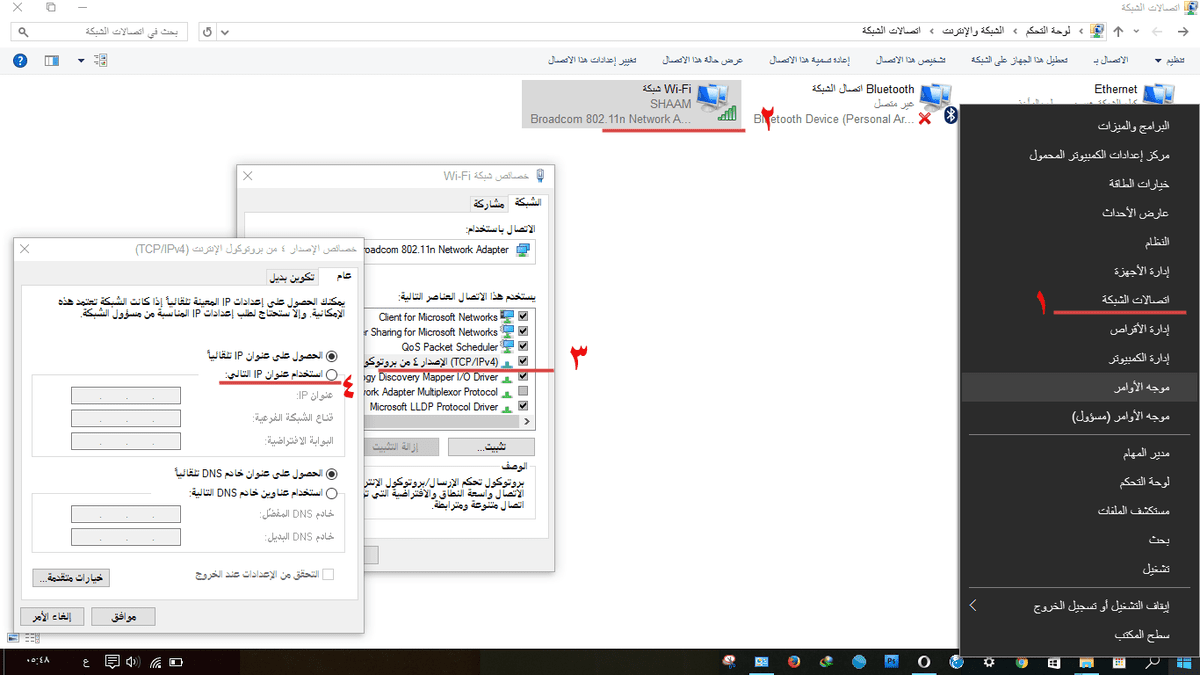
Task: Click تعطيل هذا الجهاز على الشبكة toolbar button
Action: (1022, 60)
